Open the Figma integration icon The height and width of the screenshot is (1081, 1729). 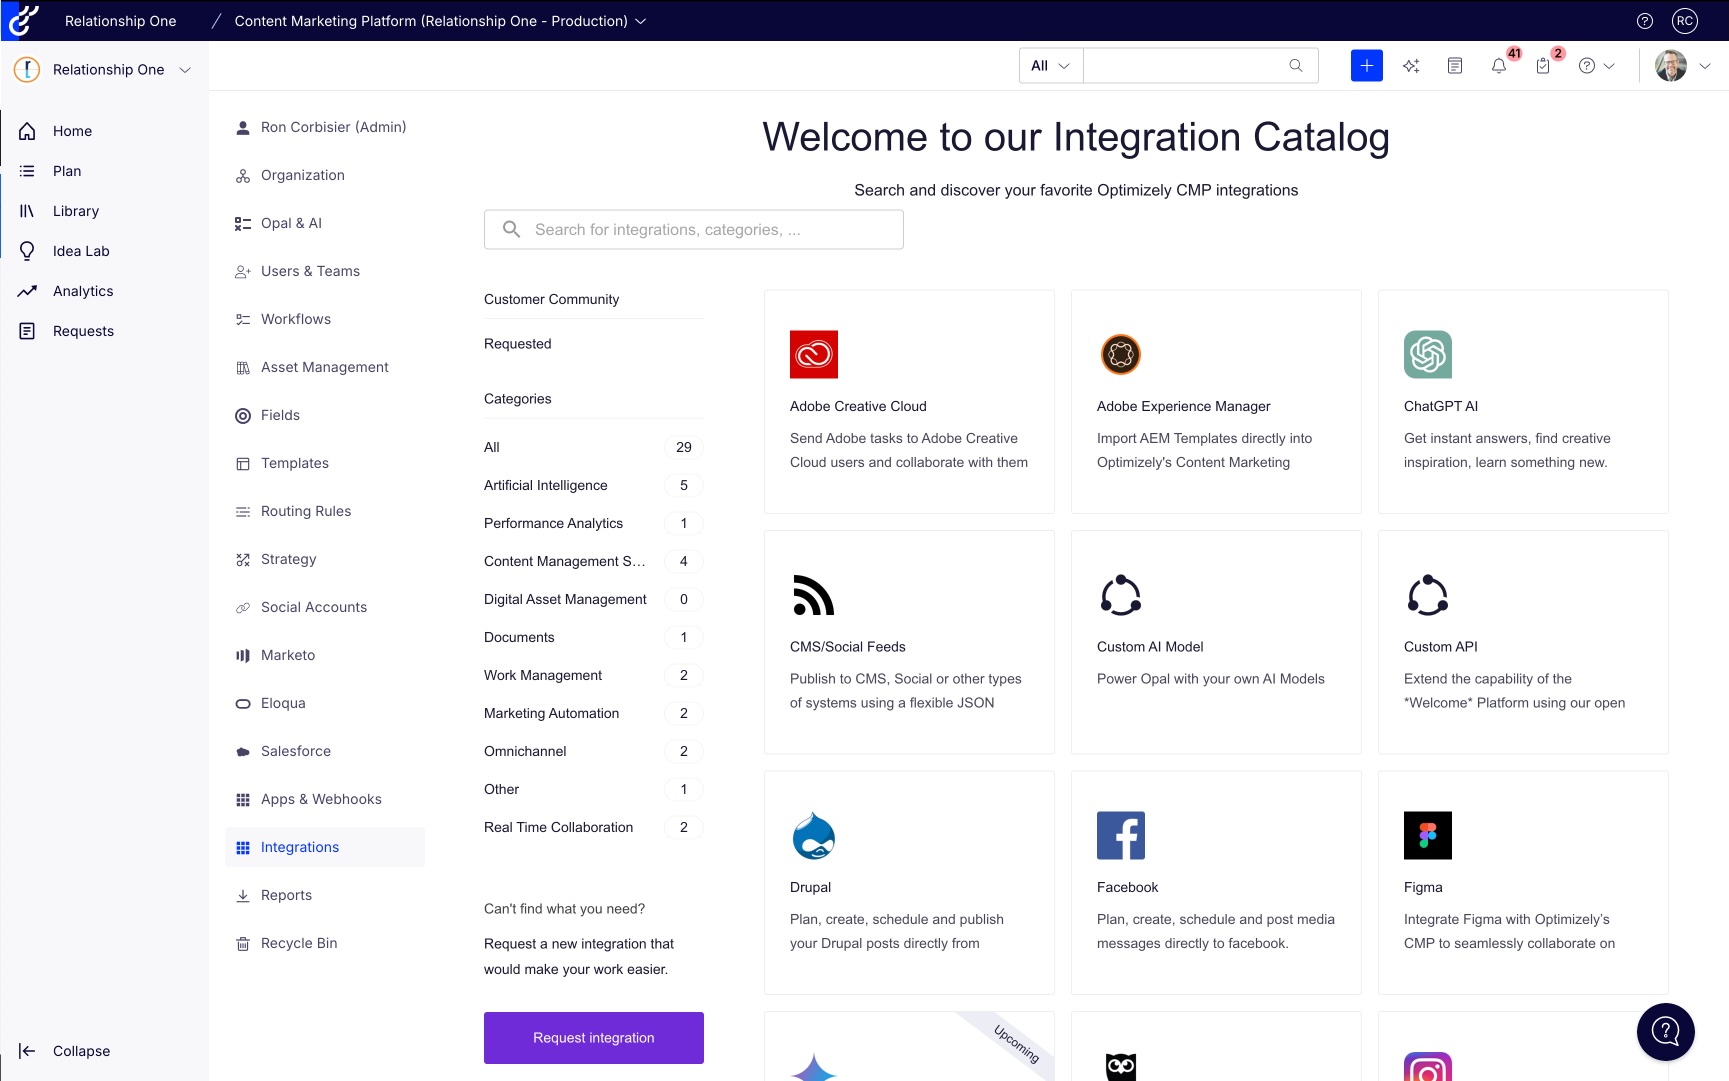[1427, 836]
